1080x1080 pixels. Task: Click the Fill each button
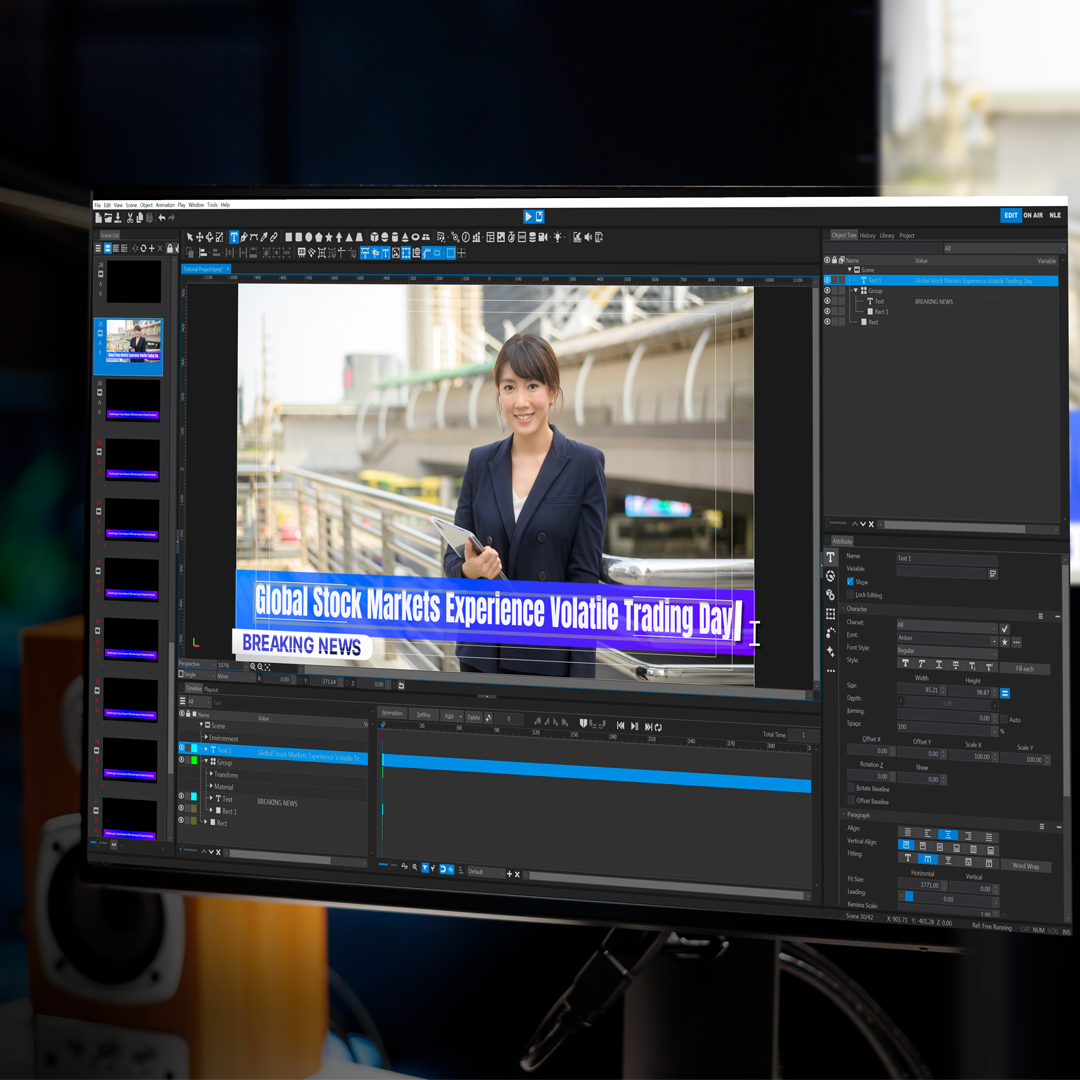click(x=1025, y=669)
